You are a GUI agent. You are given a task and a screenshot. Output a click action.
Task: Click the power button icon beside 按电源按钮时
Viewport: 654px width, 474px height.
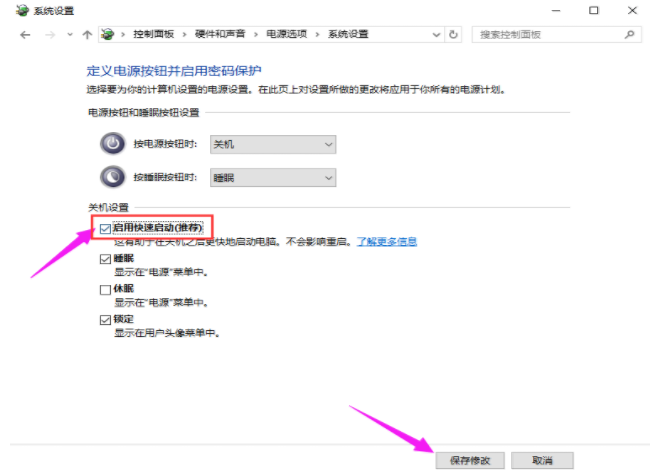112,144
